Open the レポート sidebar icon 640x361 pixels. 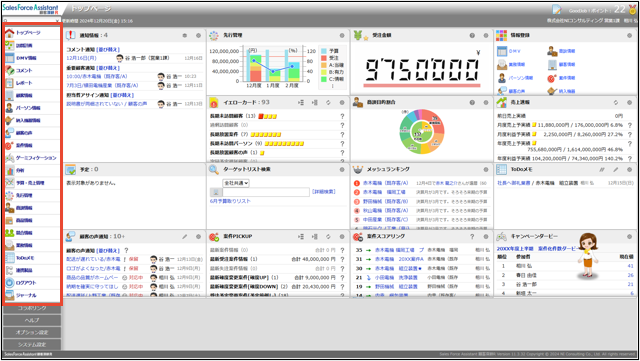point(10,83)
